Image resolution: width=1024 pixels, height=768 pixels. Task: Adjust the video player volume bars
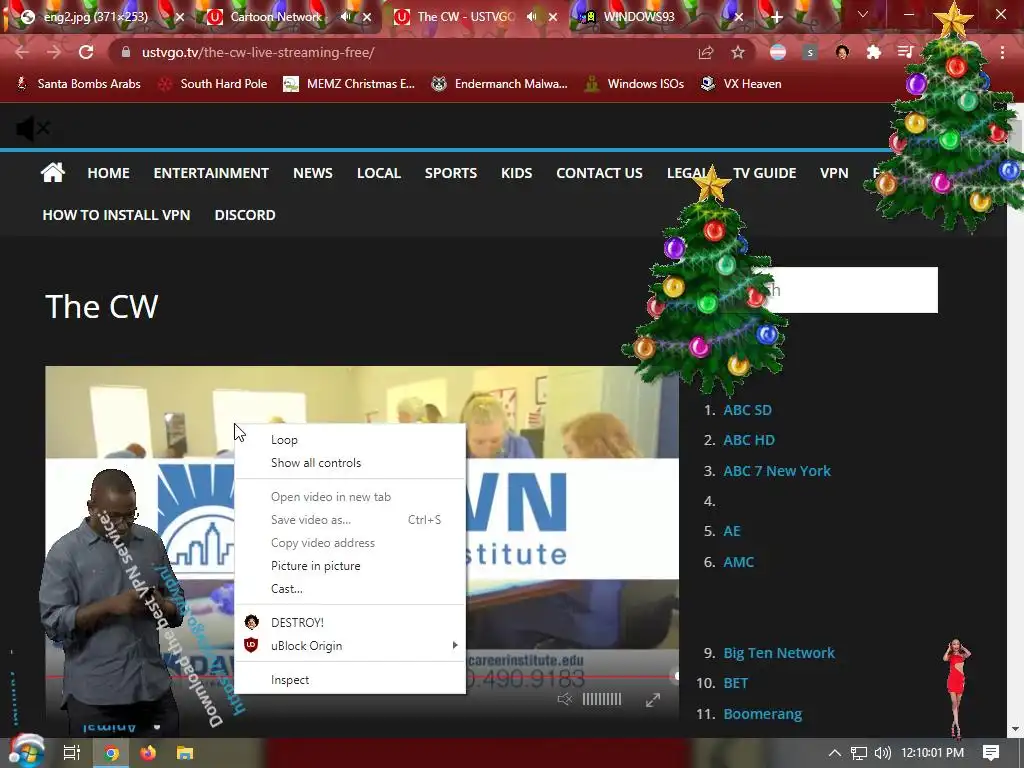click(x=601, y=699)
